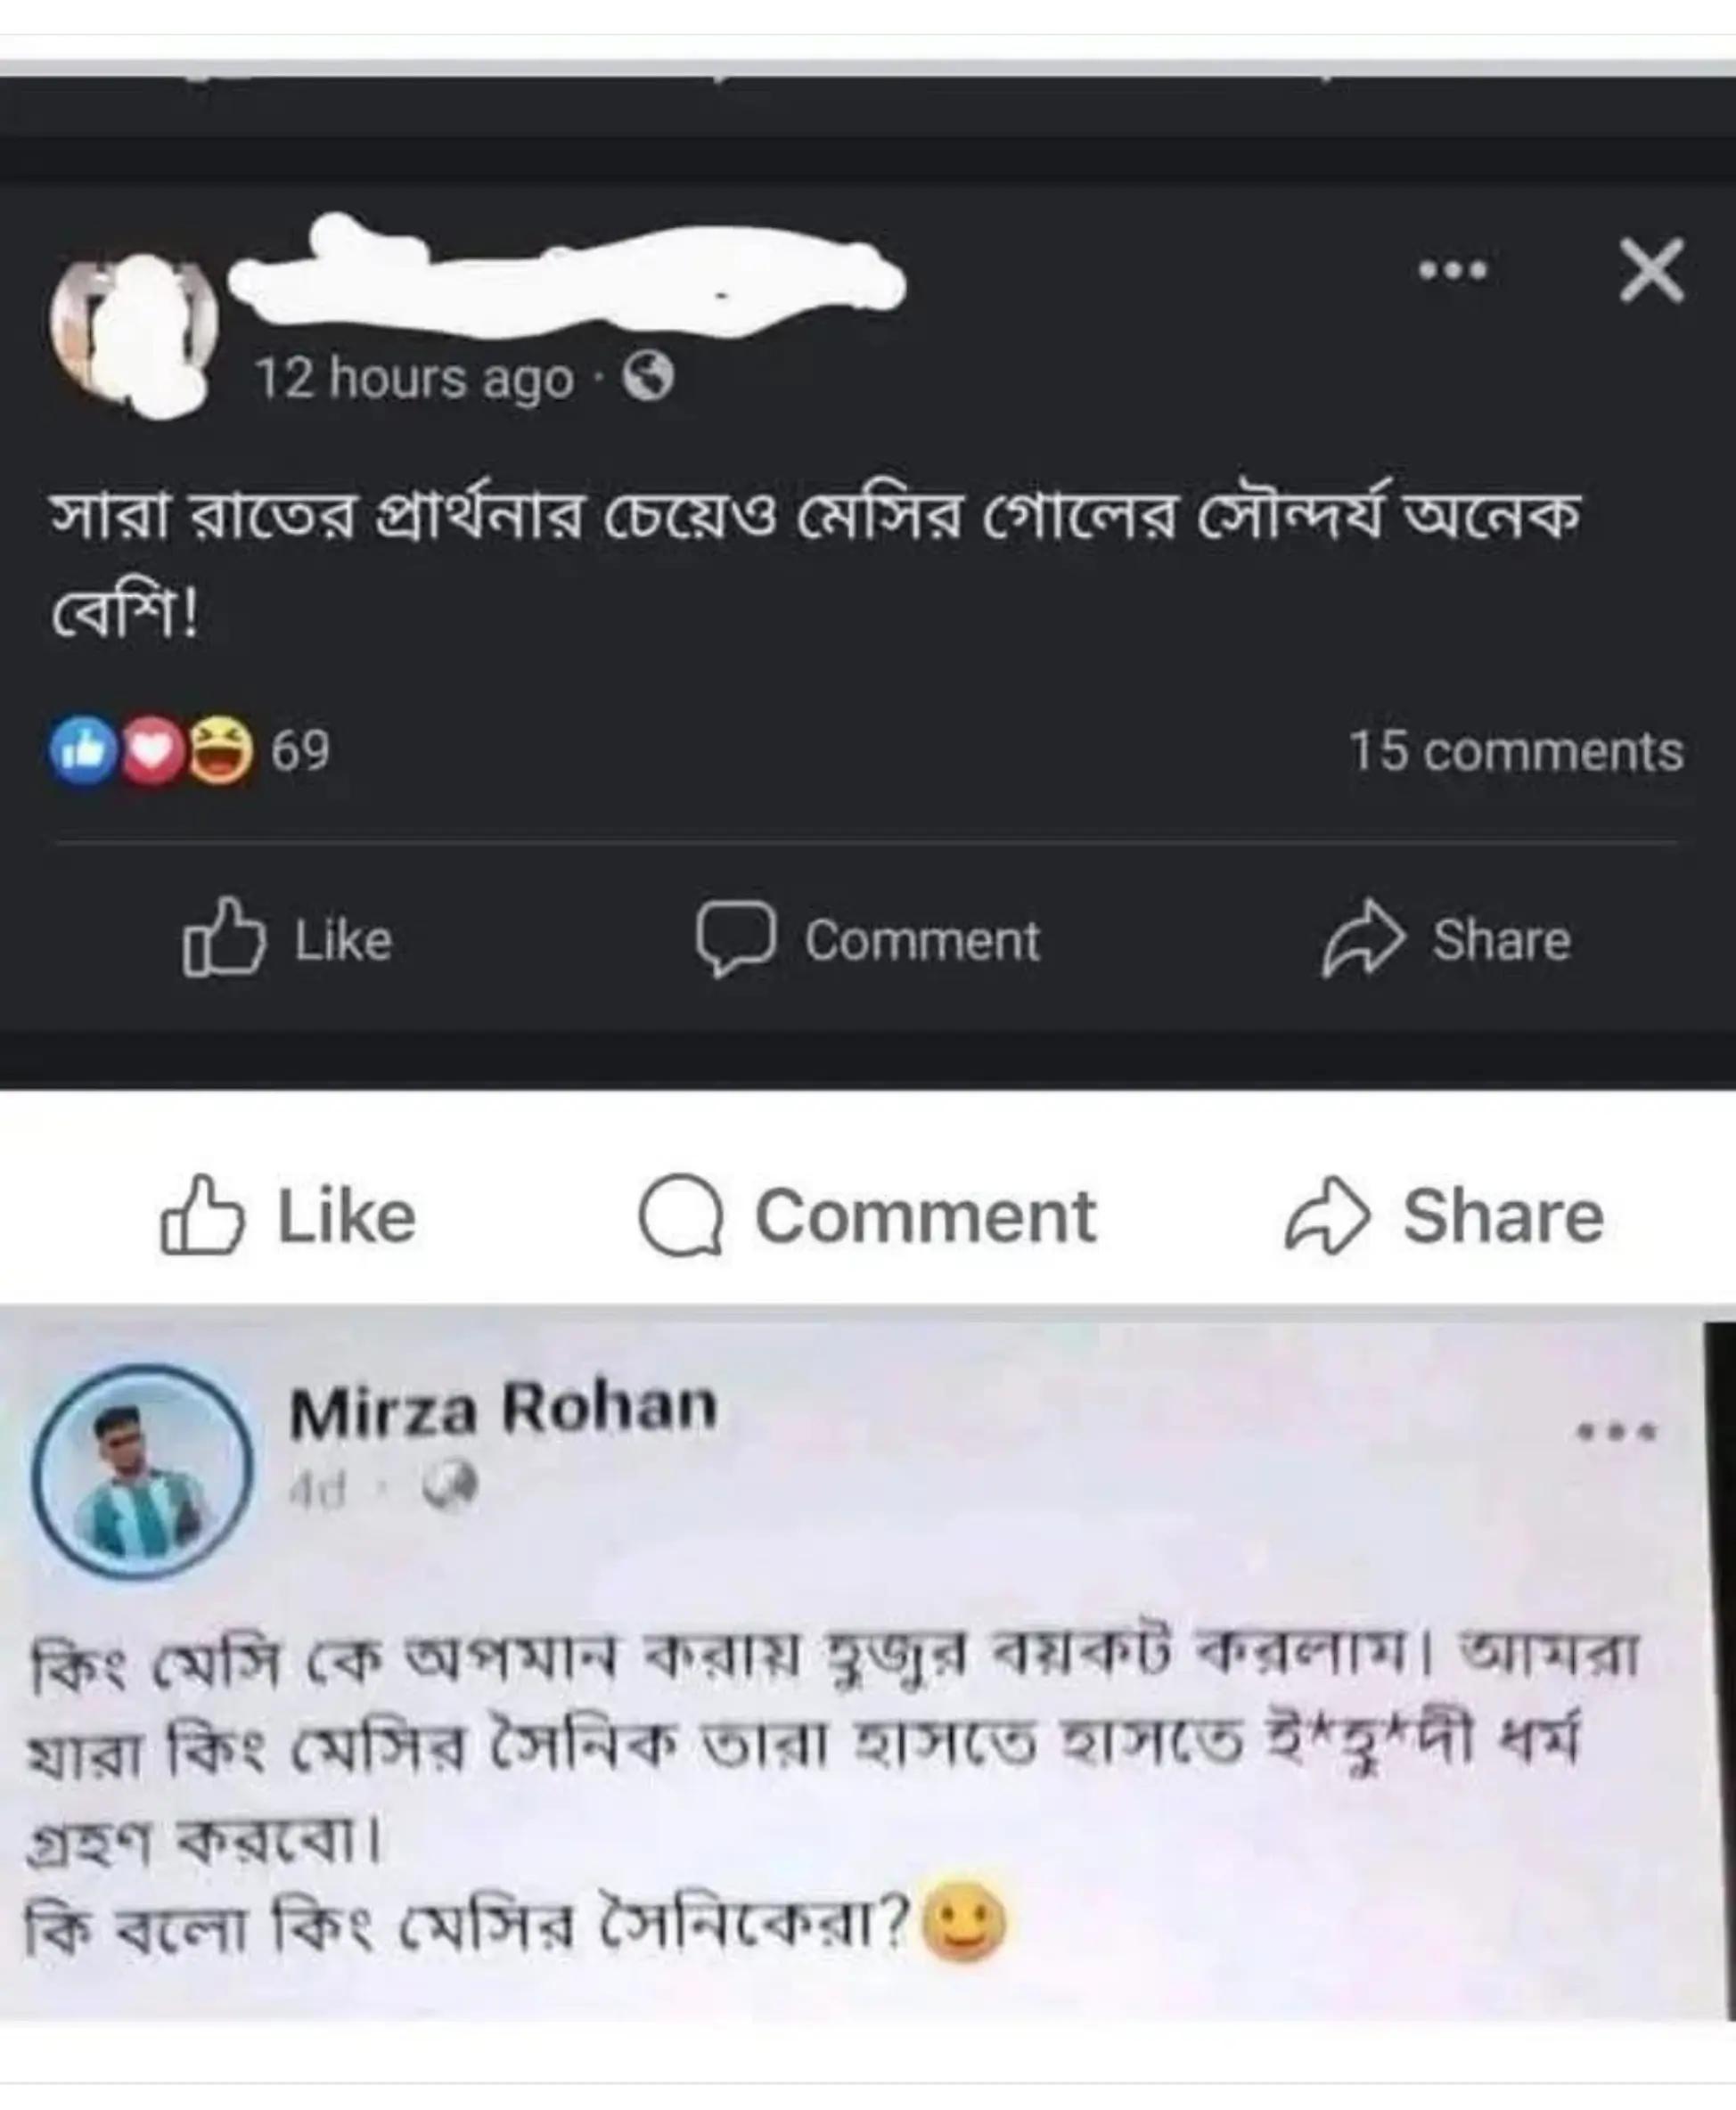Open the three-dot menu on dark post
The height and width of the screenshot is (2110, 1736).
[x=1453, y=270]
